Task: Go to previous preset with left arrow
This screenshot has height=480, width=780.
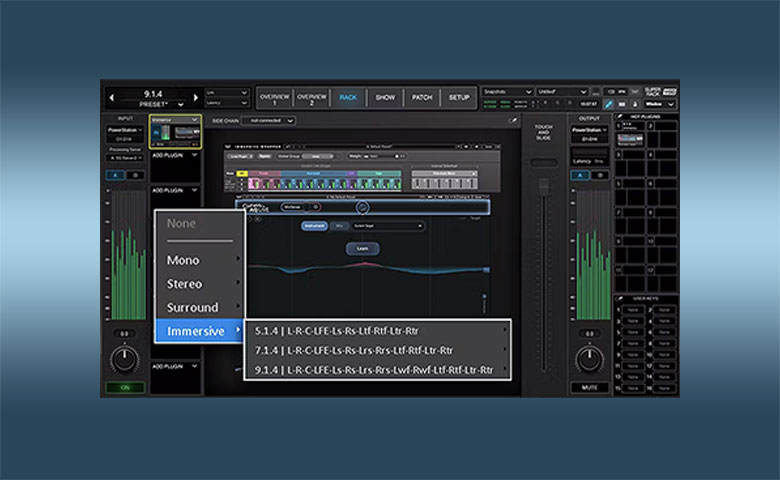Action: (x=111, y=98)
